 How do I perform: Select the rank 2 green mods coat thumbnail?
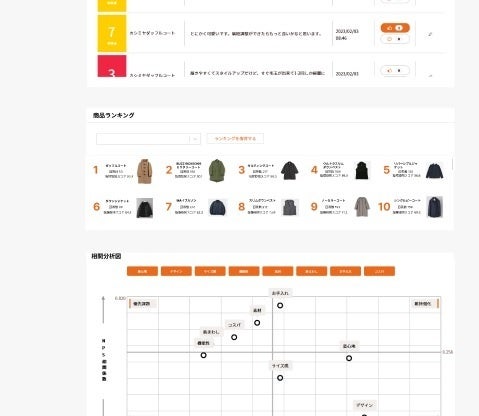[x=217, y=170]
